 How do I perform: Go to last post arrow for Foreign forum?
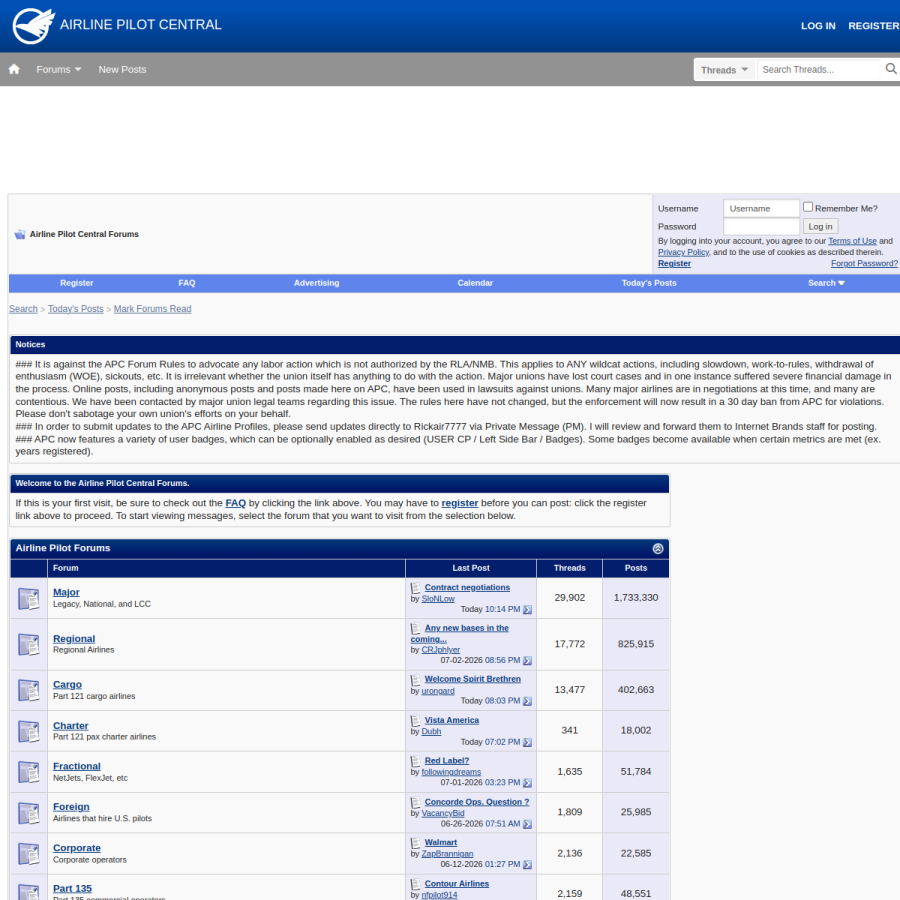[527, 824]
